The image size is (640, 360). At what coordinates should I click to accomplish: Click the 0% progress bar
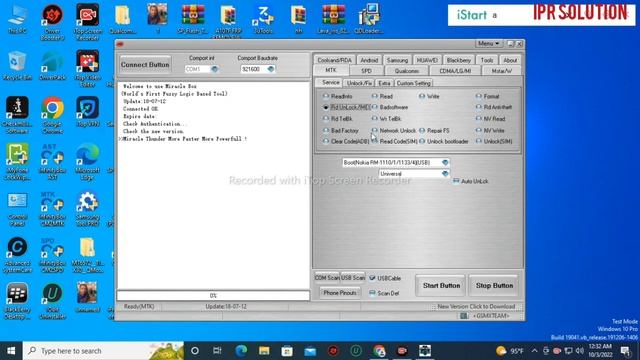point(213,295)
